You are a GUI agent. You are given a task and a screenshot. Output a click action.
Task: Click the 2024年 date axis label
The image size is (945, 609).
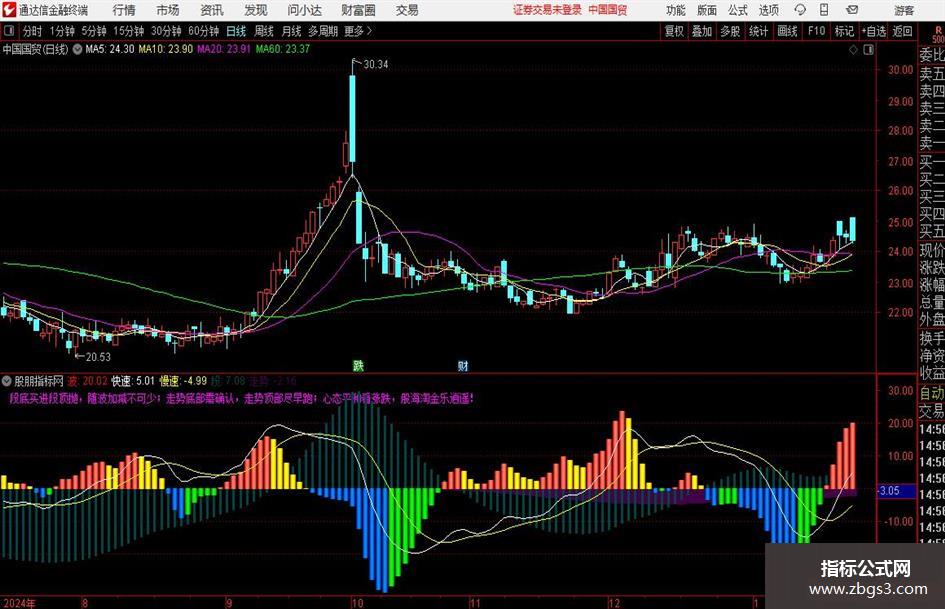[19, 603]
